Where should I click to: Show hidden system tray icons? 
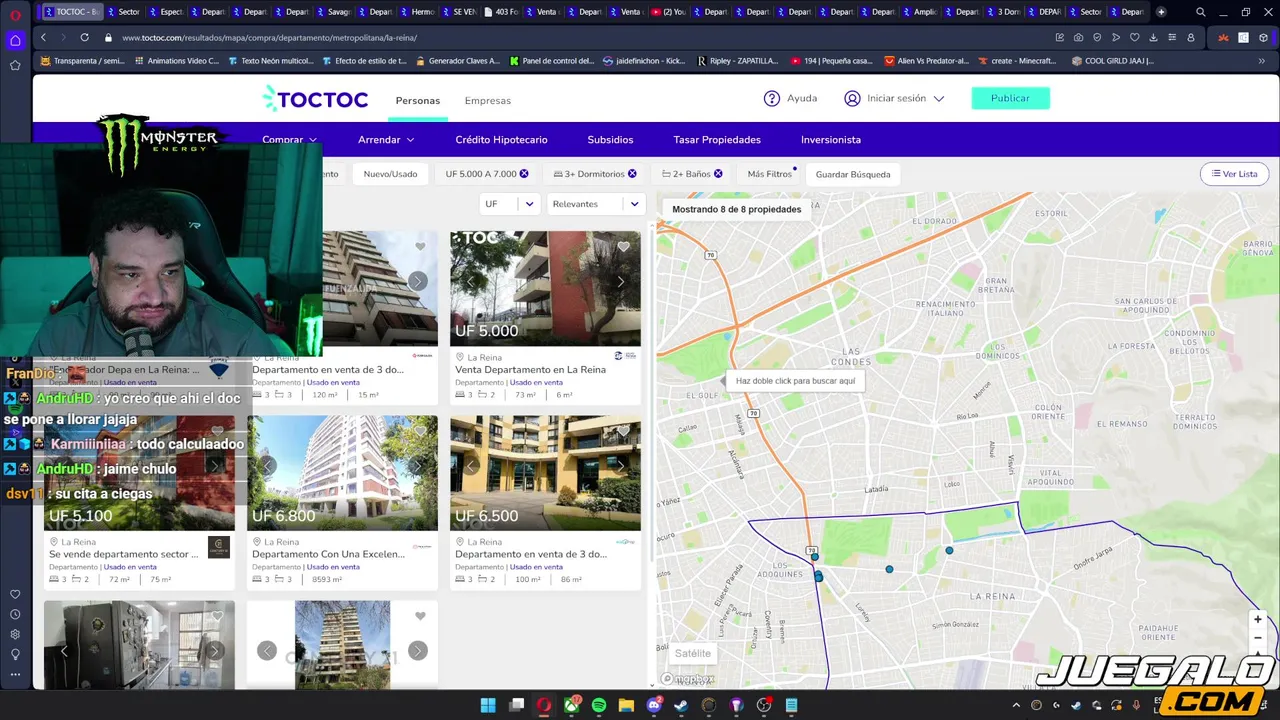1016,706
